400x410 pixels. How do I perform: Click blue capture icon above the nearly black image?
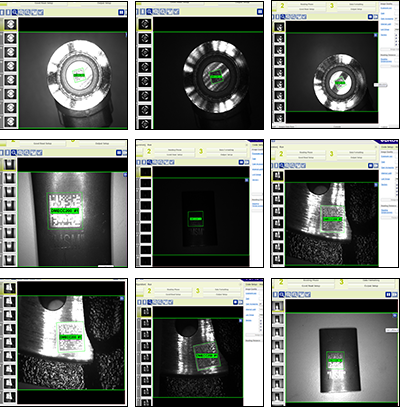241,162
